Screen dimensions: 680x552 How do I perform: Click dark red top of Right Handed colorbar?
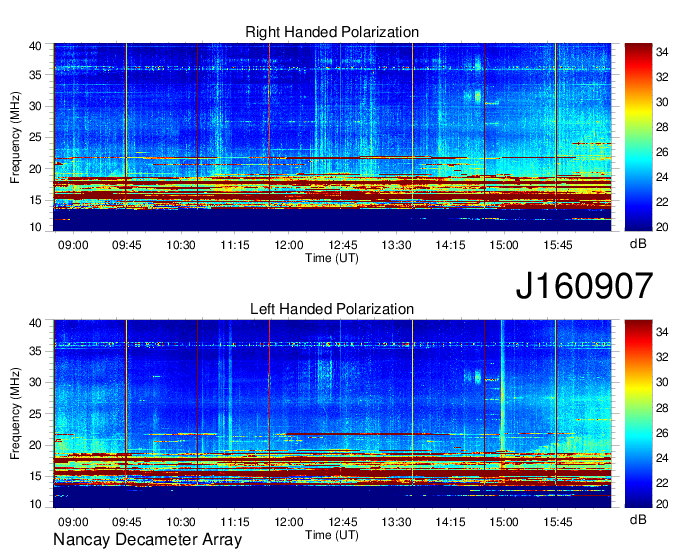[638, 49]
